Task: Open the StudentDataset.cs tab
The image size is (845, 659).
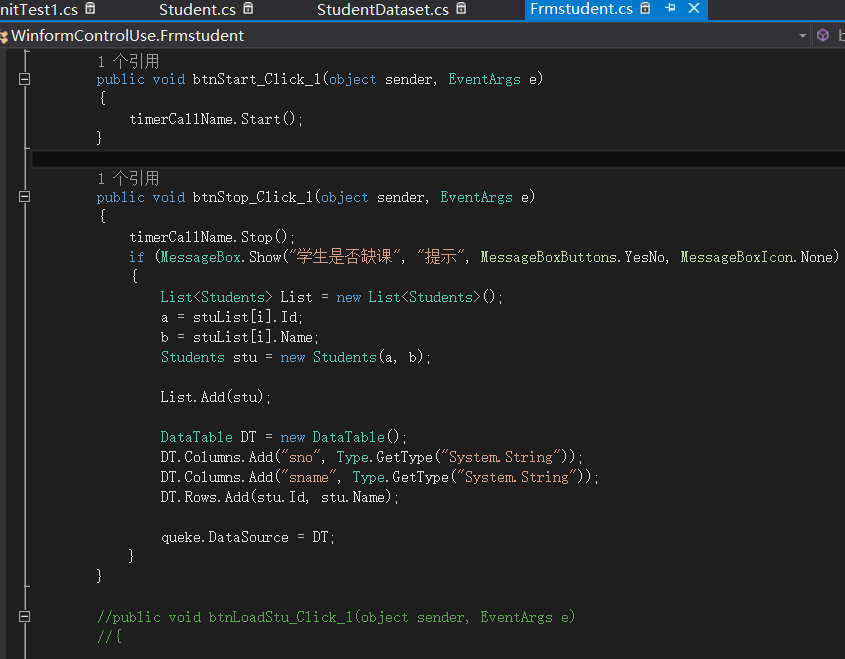Action: tap(383, 10)
